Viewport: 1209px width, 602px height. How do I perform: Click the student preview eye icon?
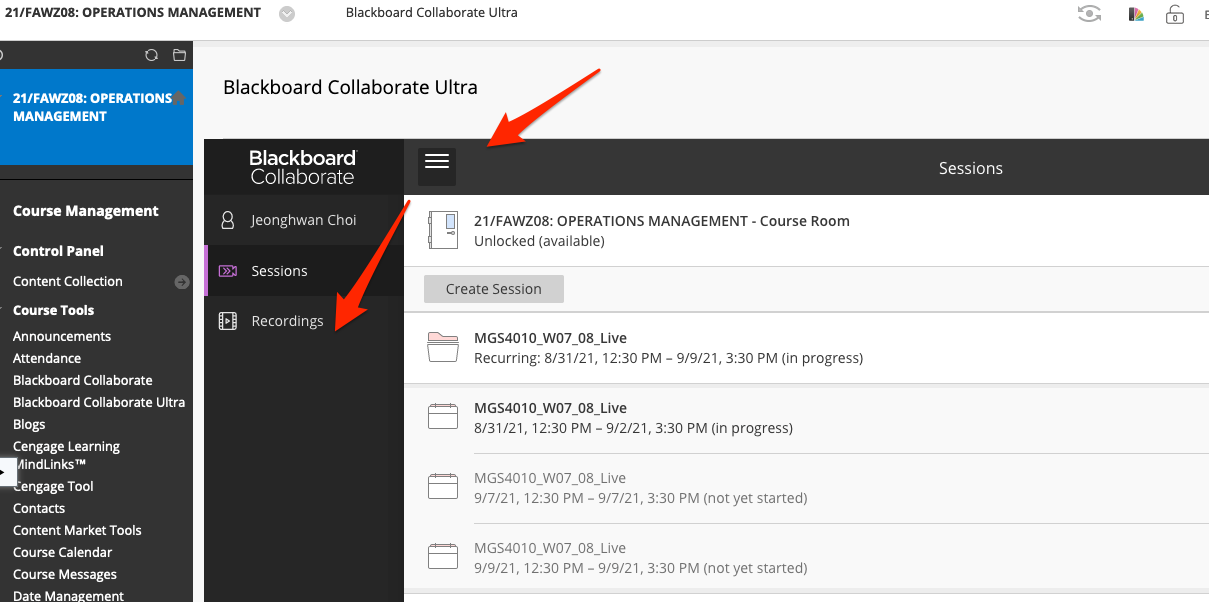1089,14
